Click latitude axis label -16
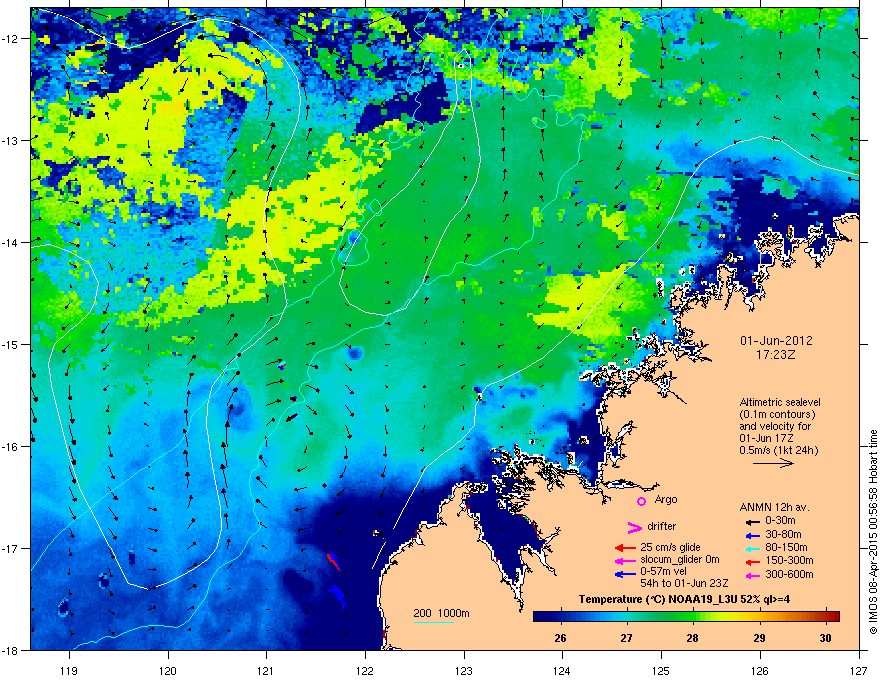The width and height of the screenshot is (880, 680). [11, 447]
